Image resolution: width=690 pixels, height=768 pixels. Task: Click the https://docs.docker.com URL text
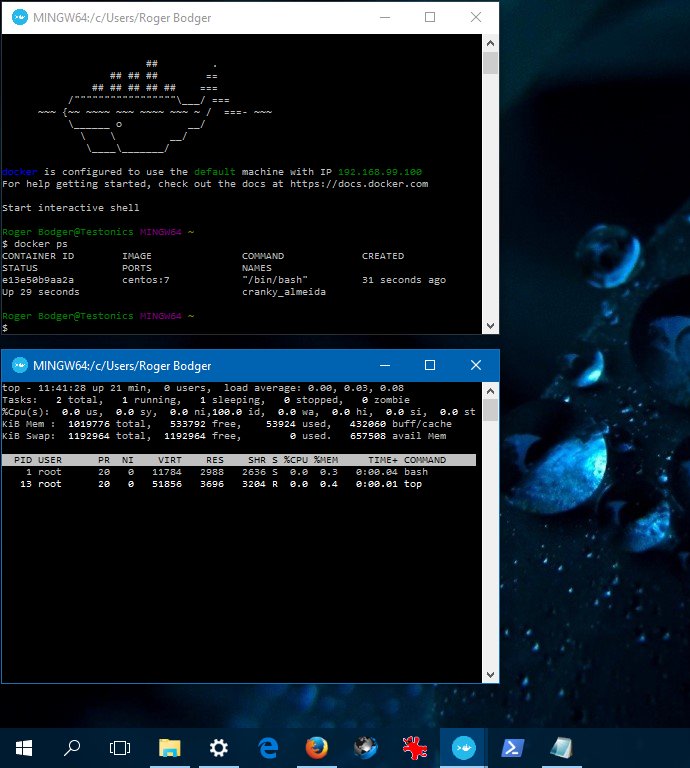(x=359, y=184)
